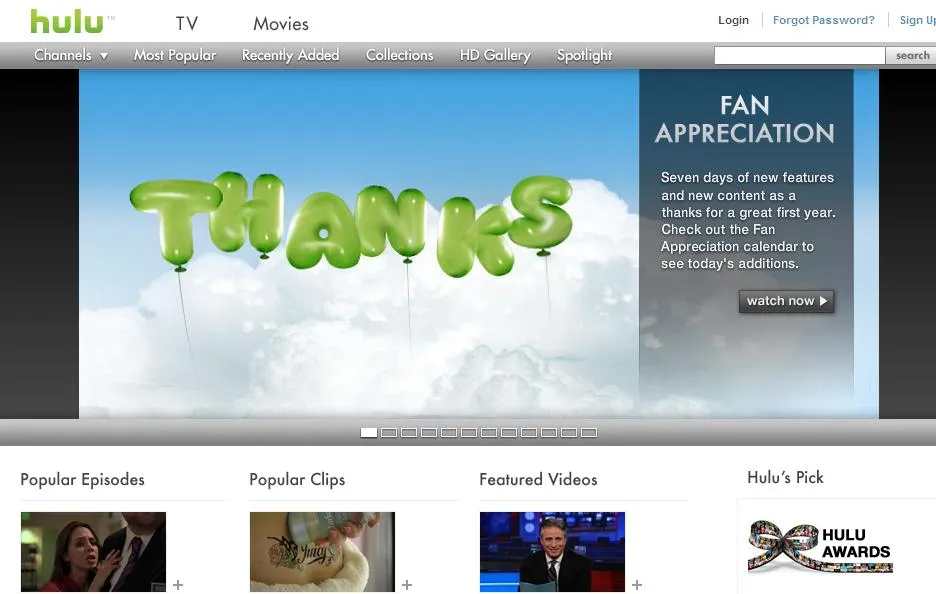
Task: Click the Forgot Password? link
Action: pos(824,20)
